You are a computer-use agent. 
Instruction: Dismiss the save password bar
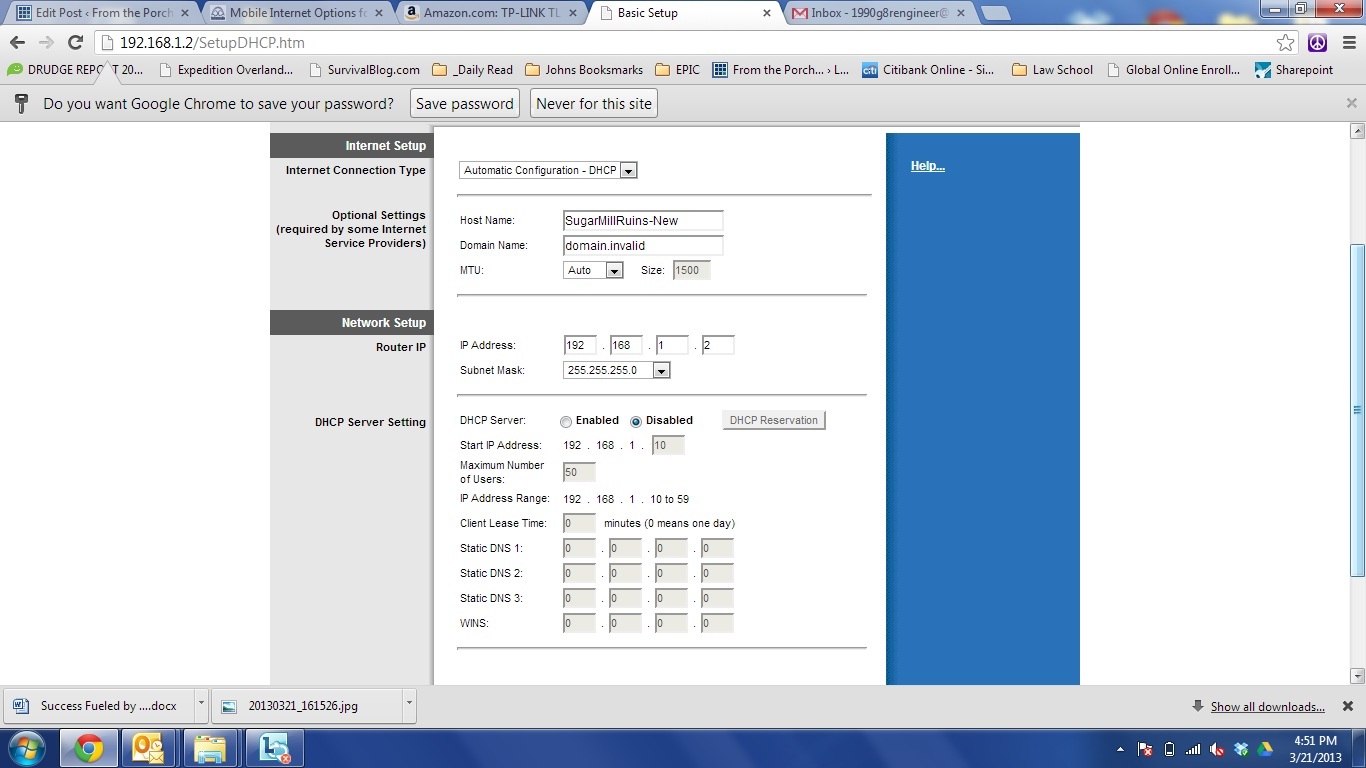1351,103
